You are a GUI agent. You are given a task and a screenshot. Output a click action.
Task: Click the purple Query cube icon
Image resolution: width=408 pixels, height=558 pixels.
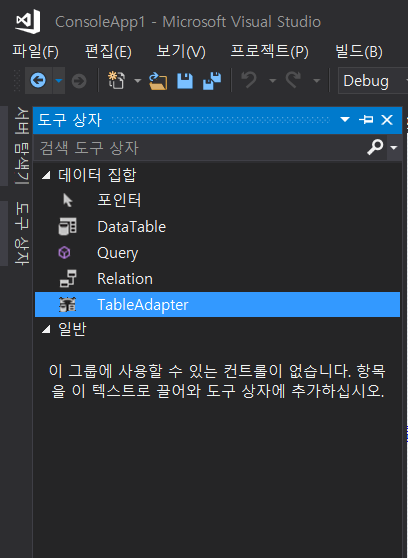tap(64, 253)
